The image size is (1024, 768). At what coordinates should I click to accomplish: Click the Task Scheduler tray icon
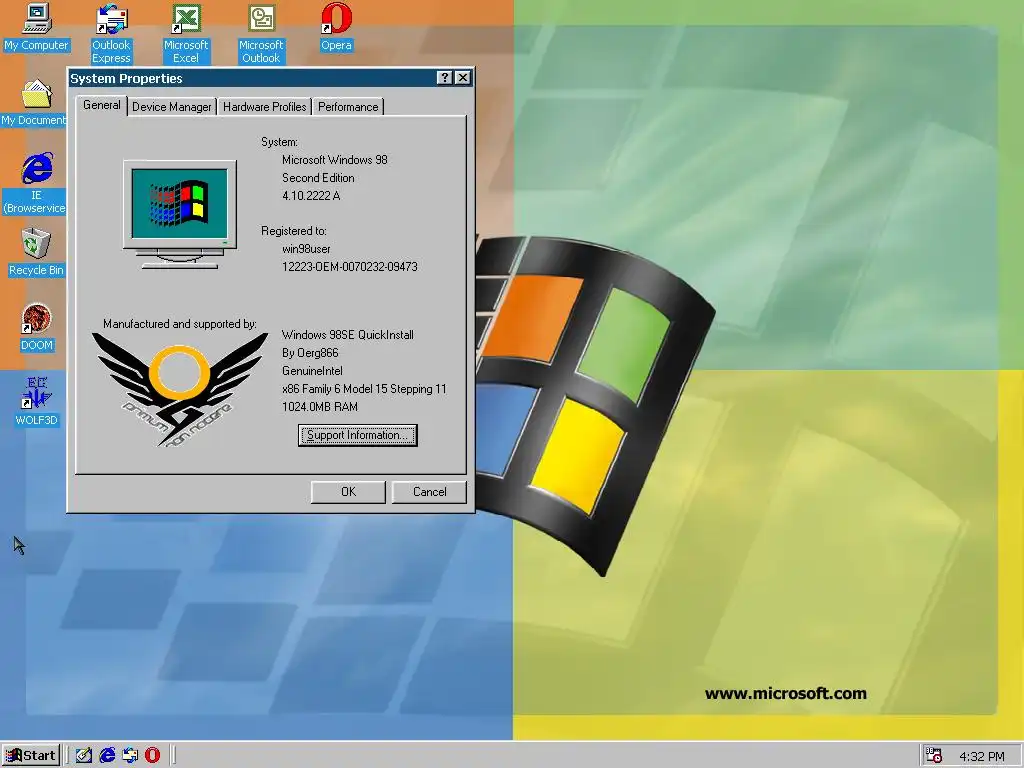[x=934, y=756]
